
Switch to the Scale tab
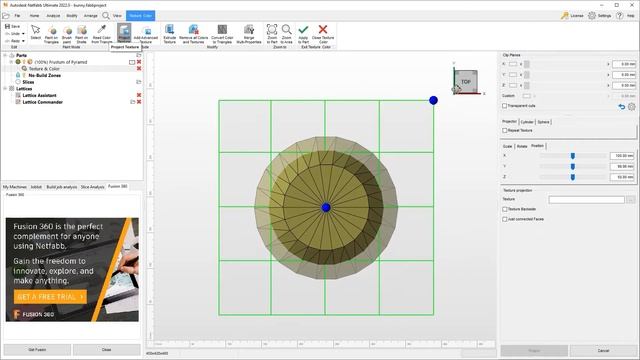pos(507,146)
